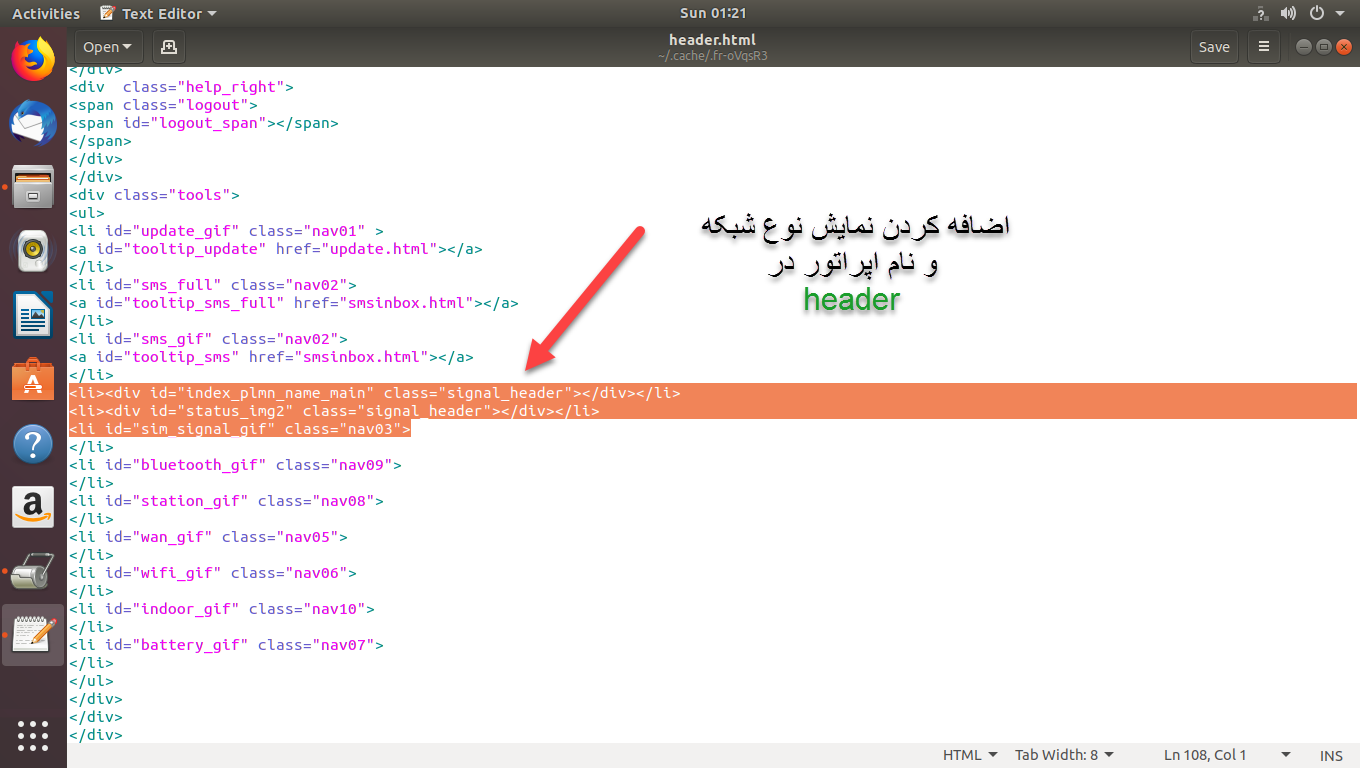Open Ubuntu Software store icon
1360x768 pixels.
click(33, 380)
